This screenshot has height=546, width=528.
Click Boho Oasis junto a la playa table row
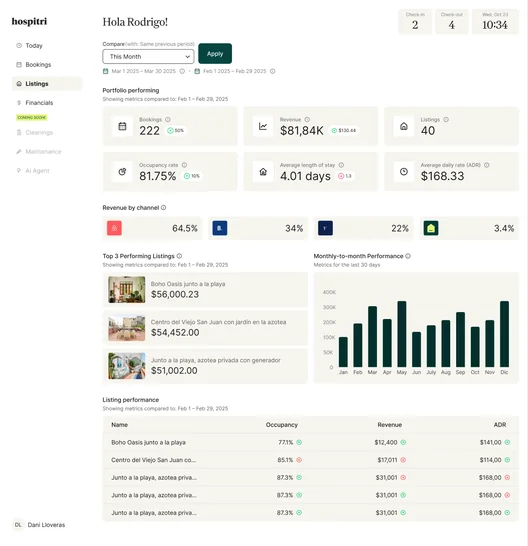[x=311, y=443]
